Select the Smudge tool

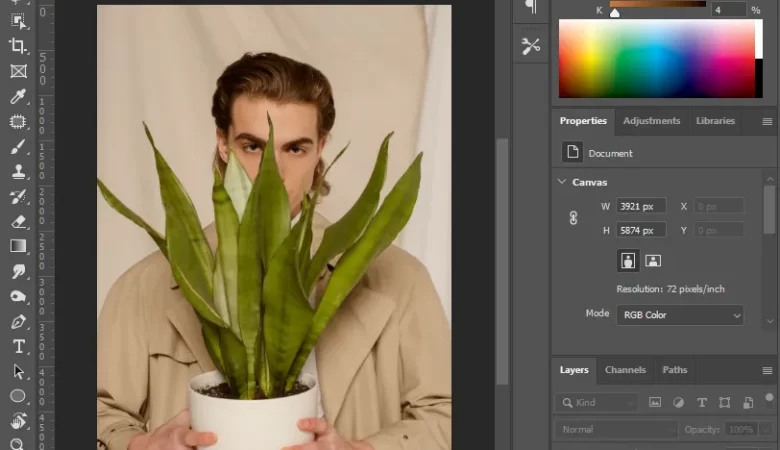tap(18, 271)
